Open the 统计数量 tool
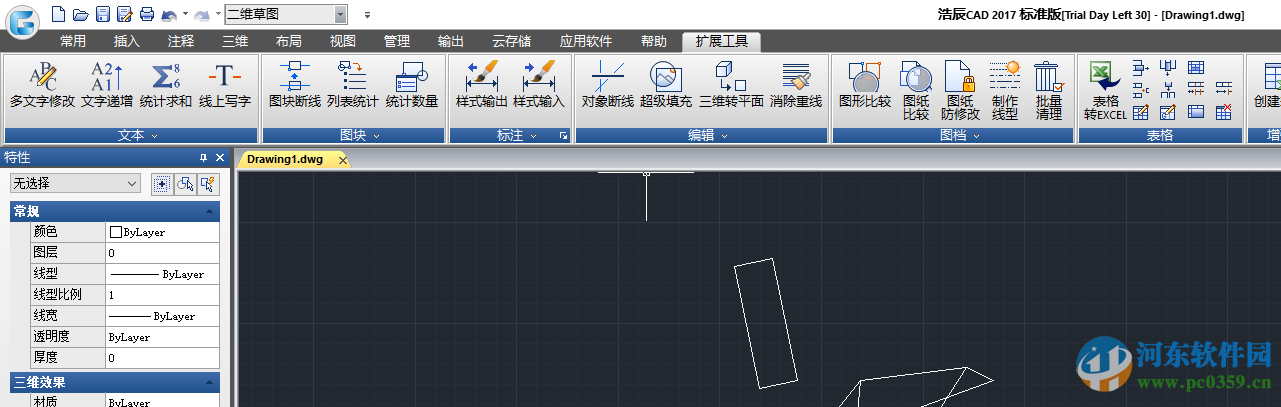 pos(412,85)
